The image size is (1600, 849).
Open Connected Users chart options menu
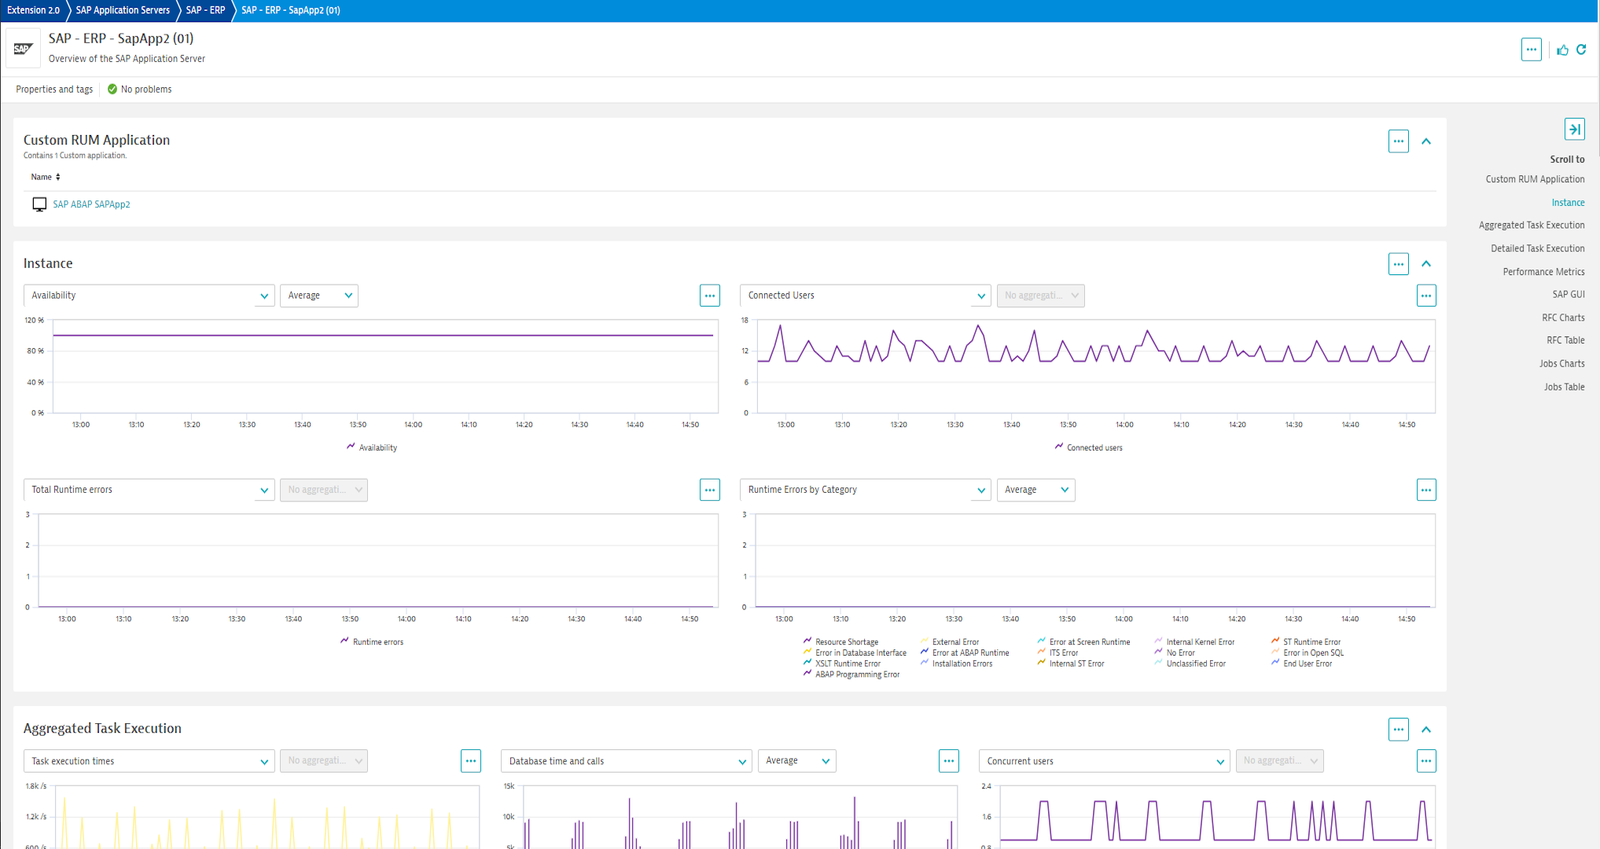1426,295
